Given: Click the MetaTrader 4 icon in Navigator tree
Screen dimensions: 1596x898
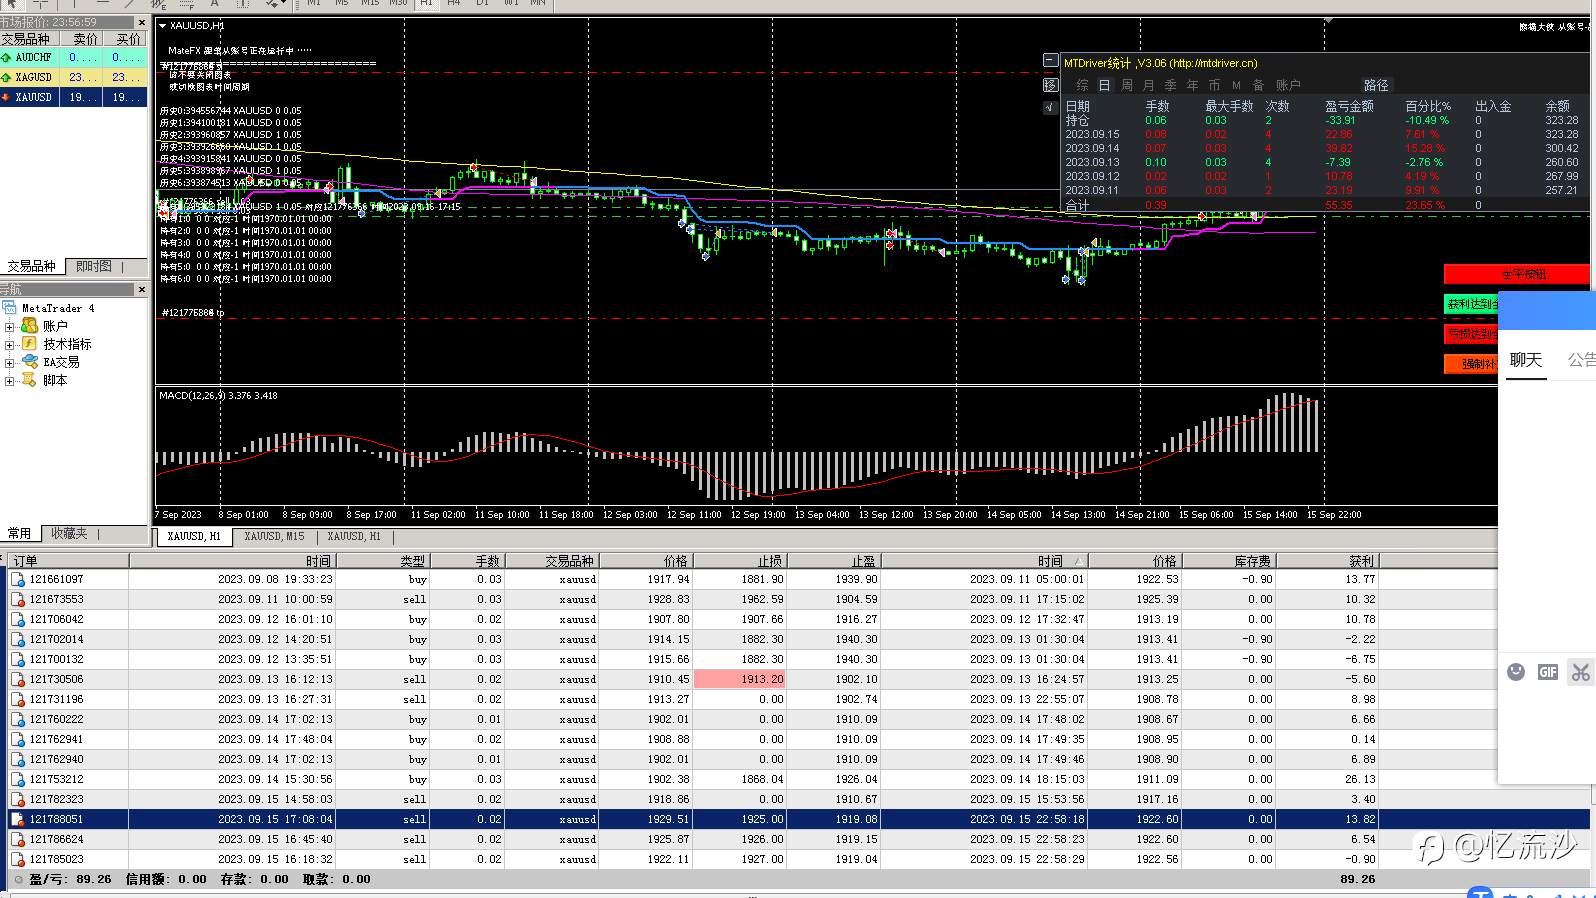Looking at the screenshot, I should click(x=10, y=308).
